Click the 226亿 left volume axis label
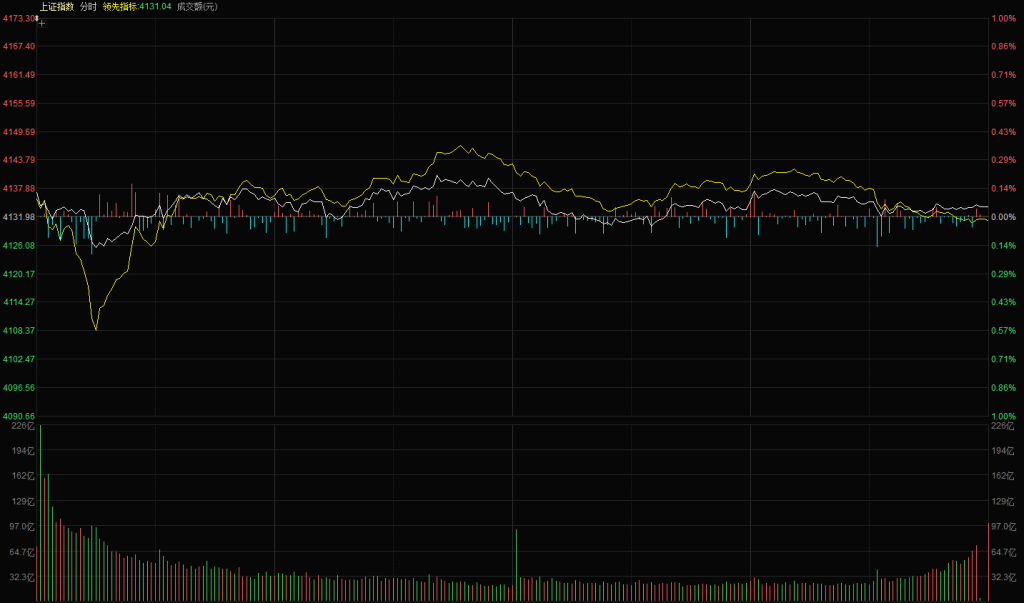This screenshot has height=603, width=1024. pos(18,426)
